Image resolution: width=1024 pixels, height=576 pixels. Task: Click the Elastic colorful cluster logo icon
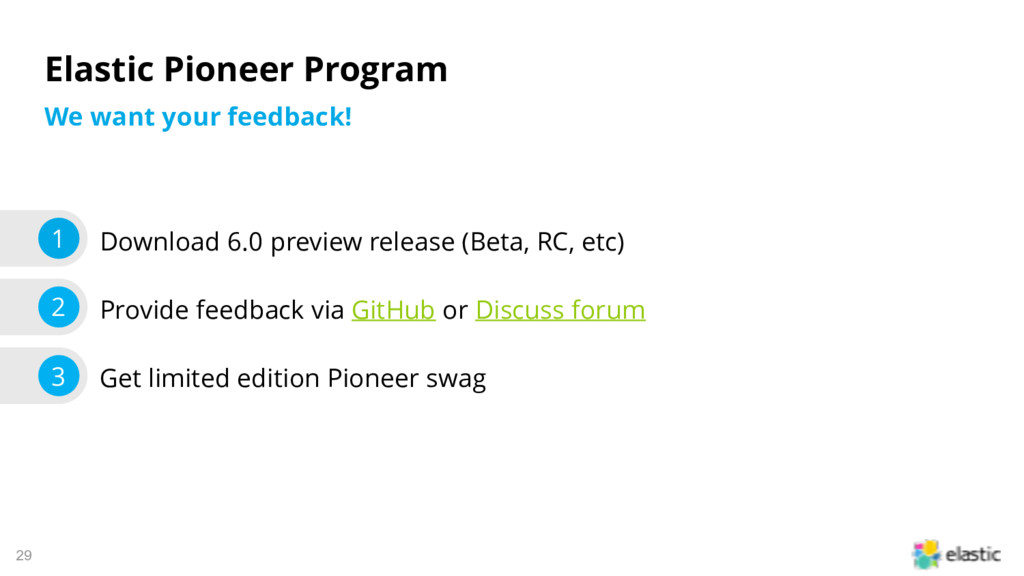click(926, 554)
